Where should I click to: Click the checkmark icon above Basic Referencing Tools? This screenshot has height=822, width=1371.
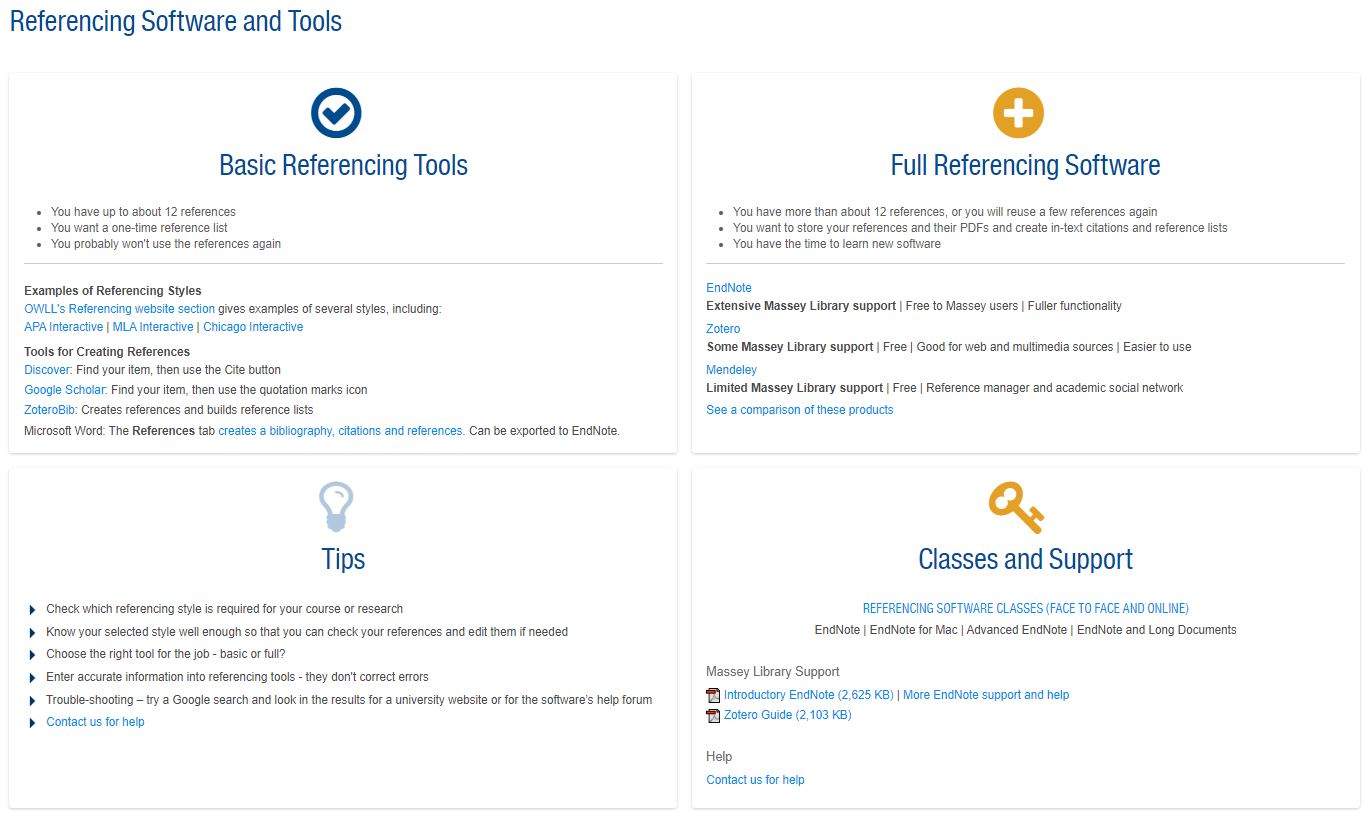click(x=335, y=112)
